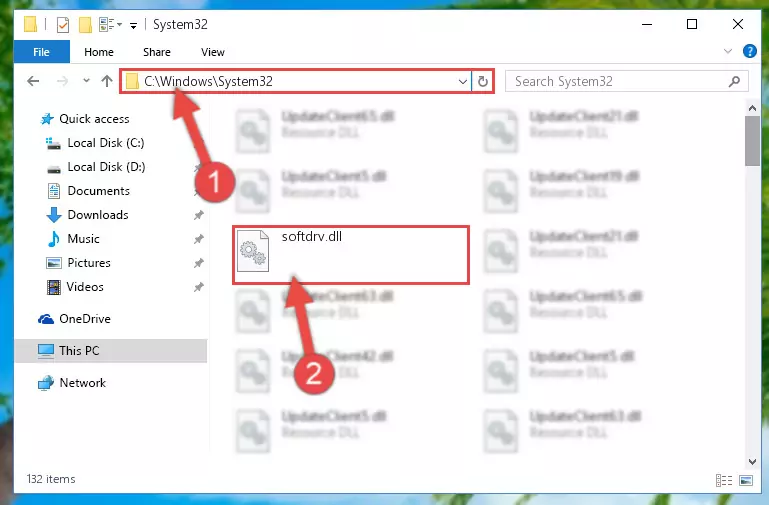This screenshot has width=769, height=505.
Task: Click the pin icon beside Downloads
Action: 198,215
